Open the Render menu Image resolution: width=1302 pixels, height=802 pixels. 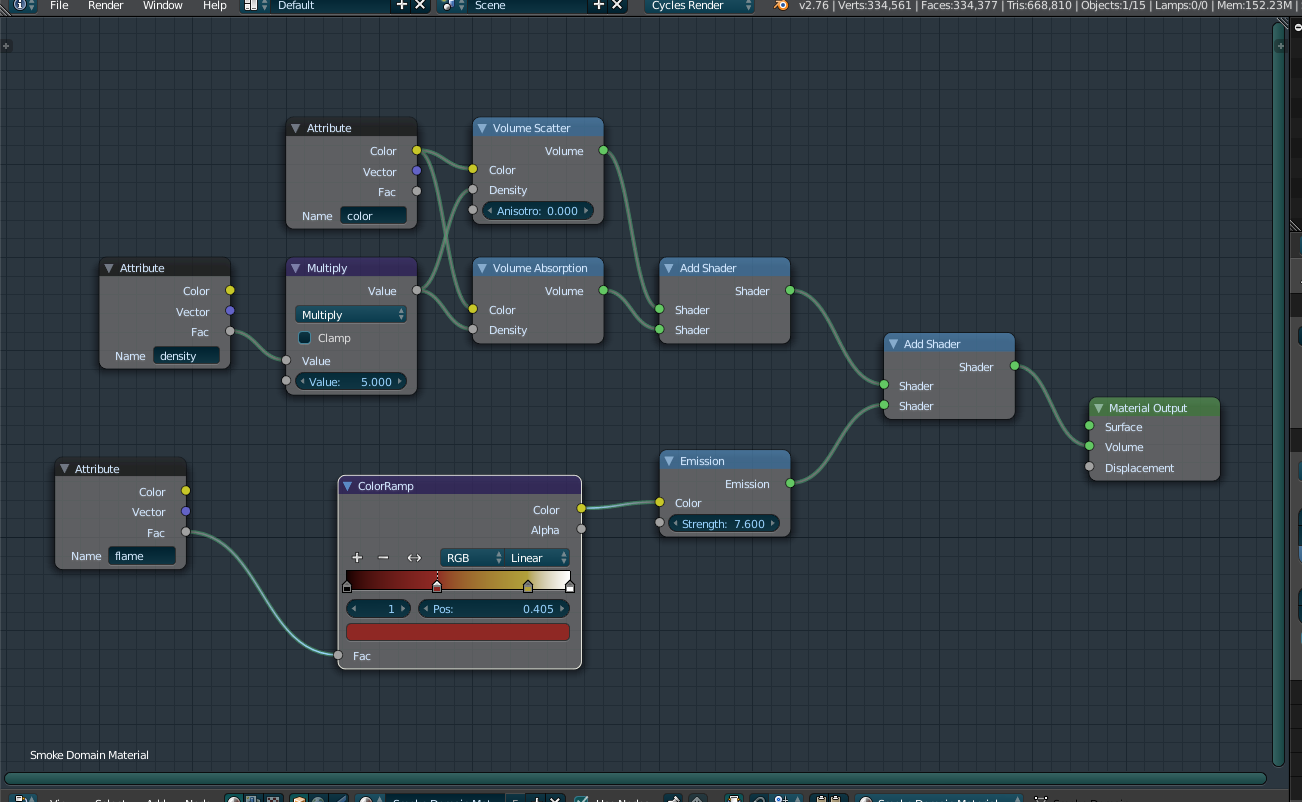106,5
